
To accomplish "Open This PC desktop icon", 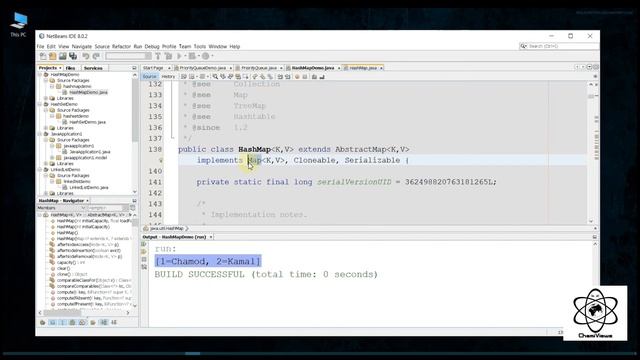I will pyautogui.click(x=18, y=24).
